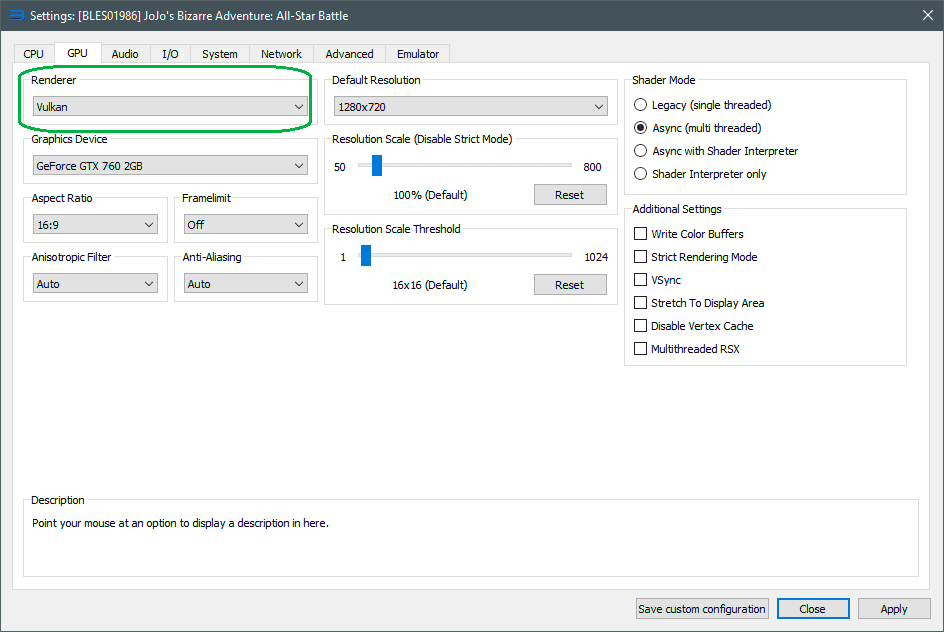Toggle Strict Rendering Mode checkbox

(696, 256)
